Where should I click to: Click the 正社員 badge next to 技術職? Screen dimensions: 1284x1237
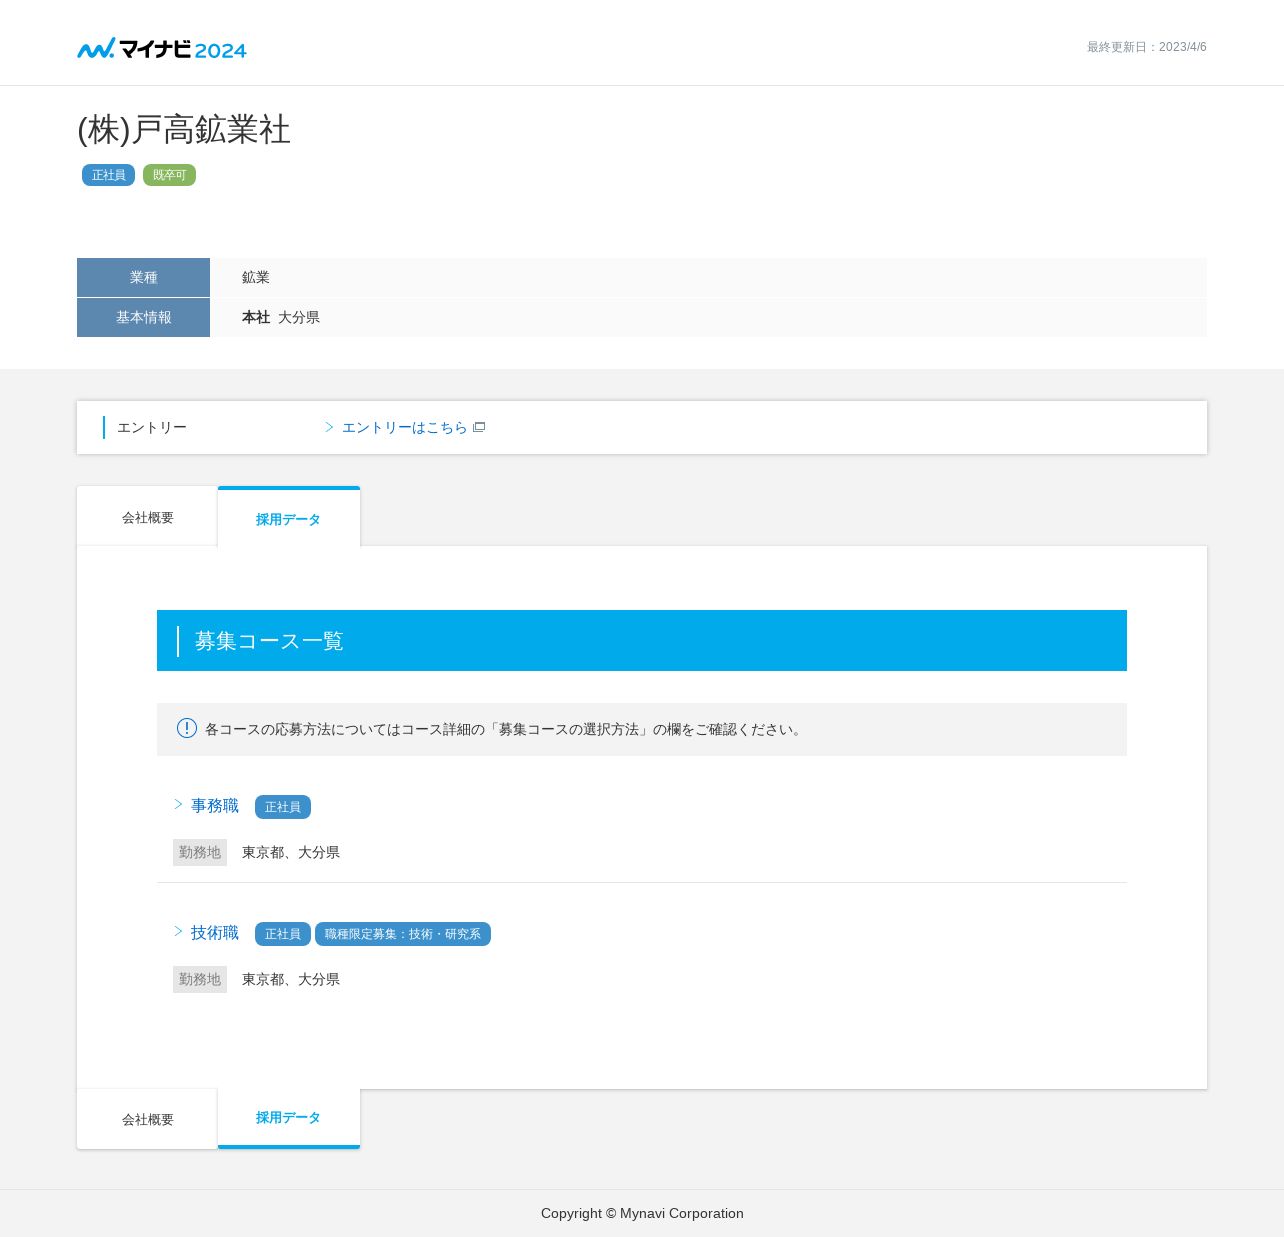[283, 934]
